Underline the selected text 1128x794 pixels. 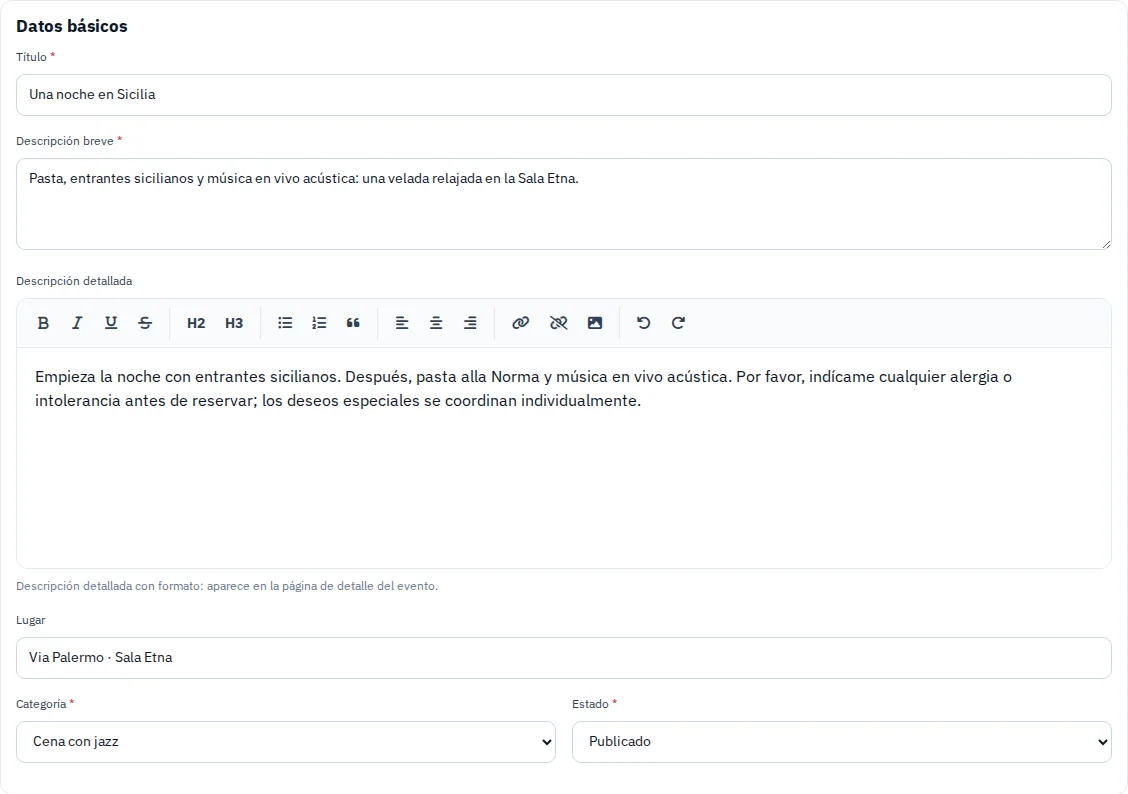tap(111, 323)
